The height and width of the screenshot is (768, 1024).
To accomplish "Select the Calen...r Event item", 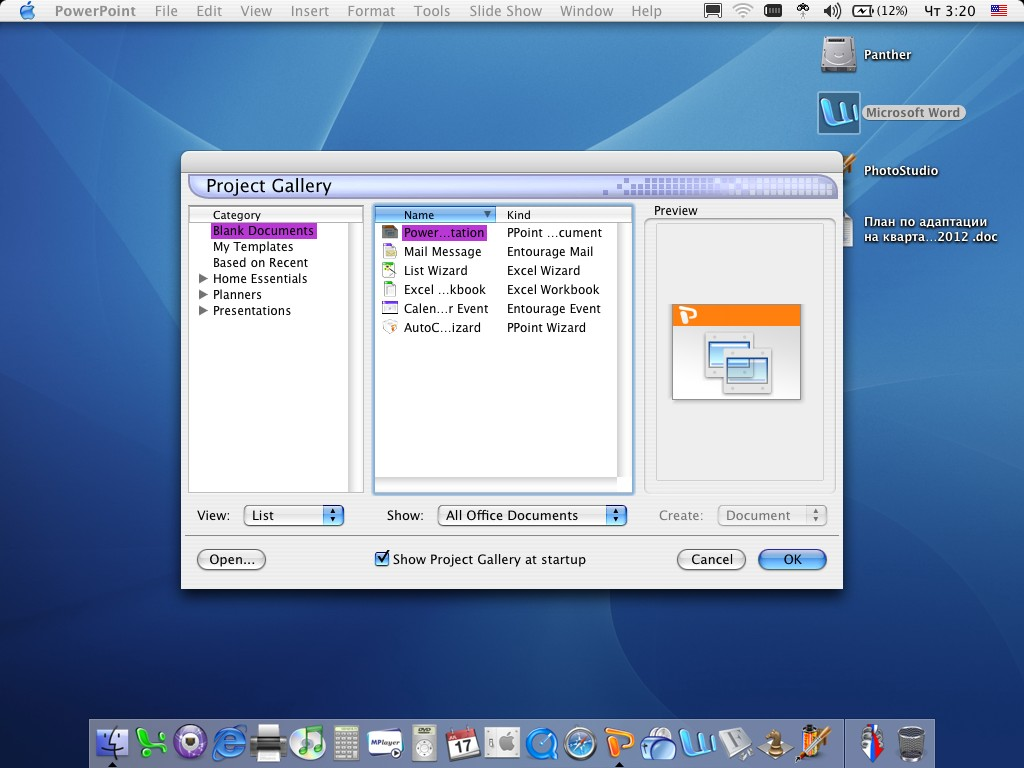I will tap(446, 308).
